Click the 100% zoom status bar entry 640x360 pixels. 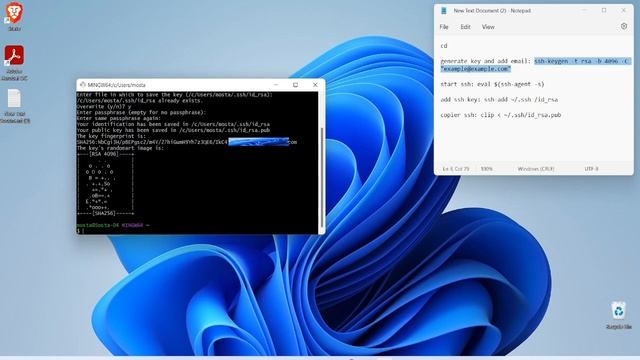point(487,169)
